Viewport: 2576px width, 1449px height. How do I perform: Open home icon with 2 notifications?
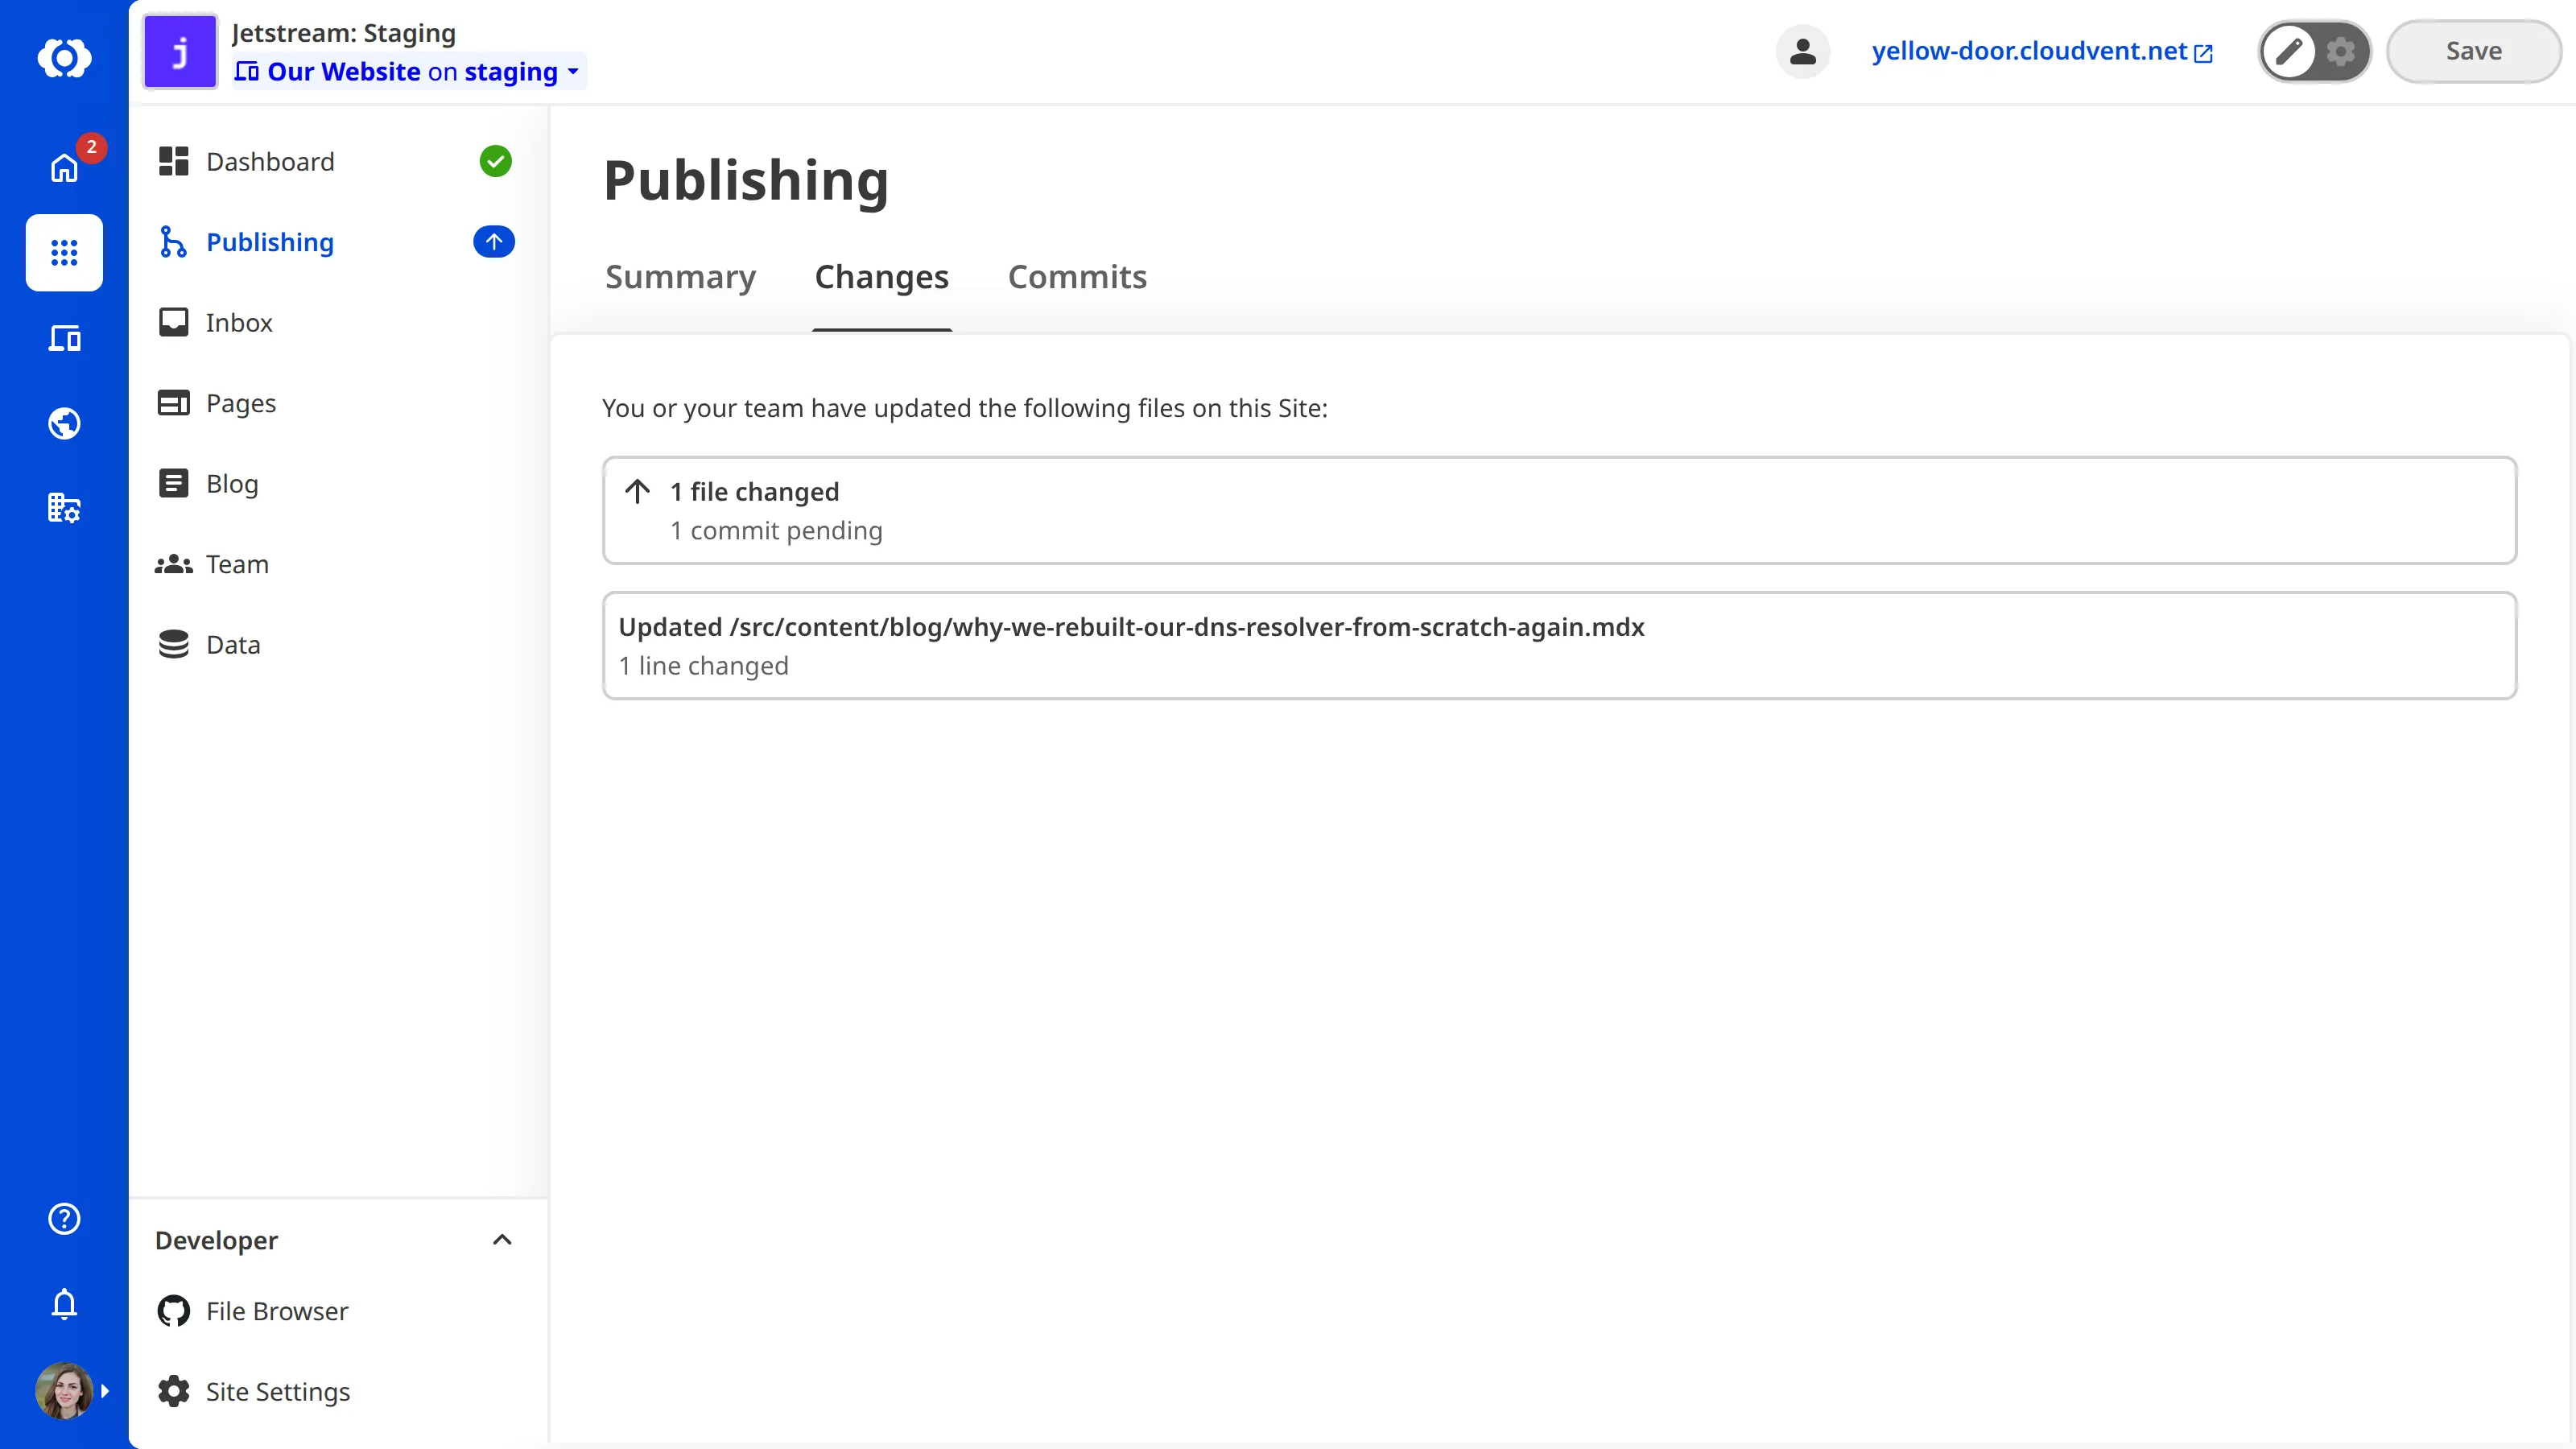[x=64, y=167]
